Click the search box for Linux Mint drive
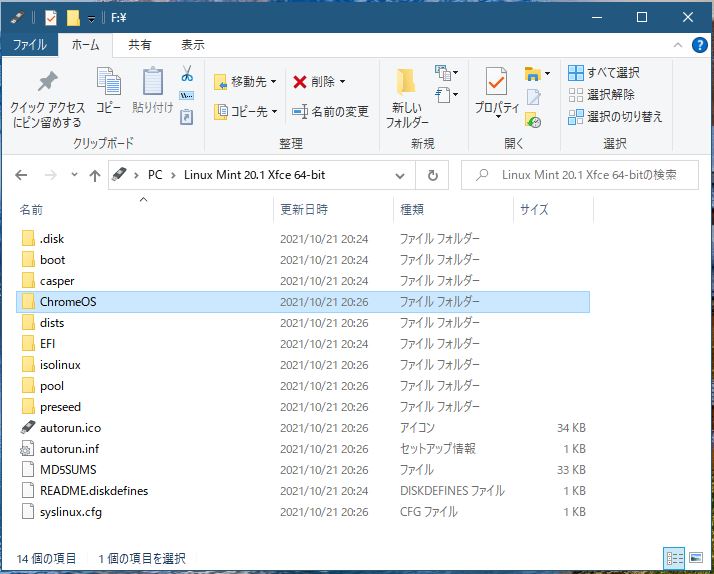This screenshot has height=574, width=714. coord(588,175)
